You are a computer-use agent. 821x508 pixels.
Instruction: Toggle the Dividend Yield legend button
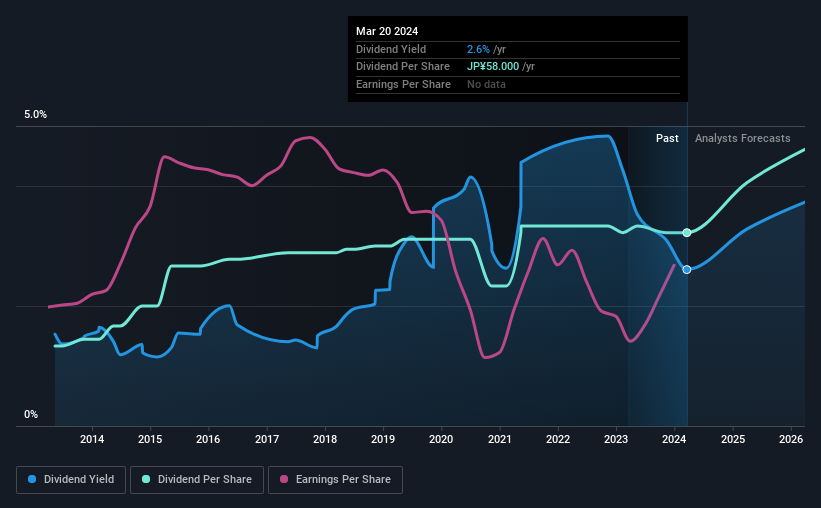pyautogui.click(x=71, y=480)
